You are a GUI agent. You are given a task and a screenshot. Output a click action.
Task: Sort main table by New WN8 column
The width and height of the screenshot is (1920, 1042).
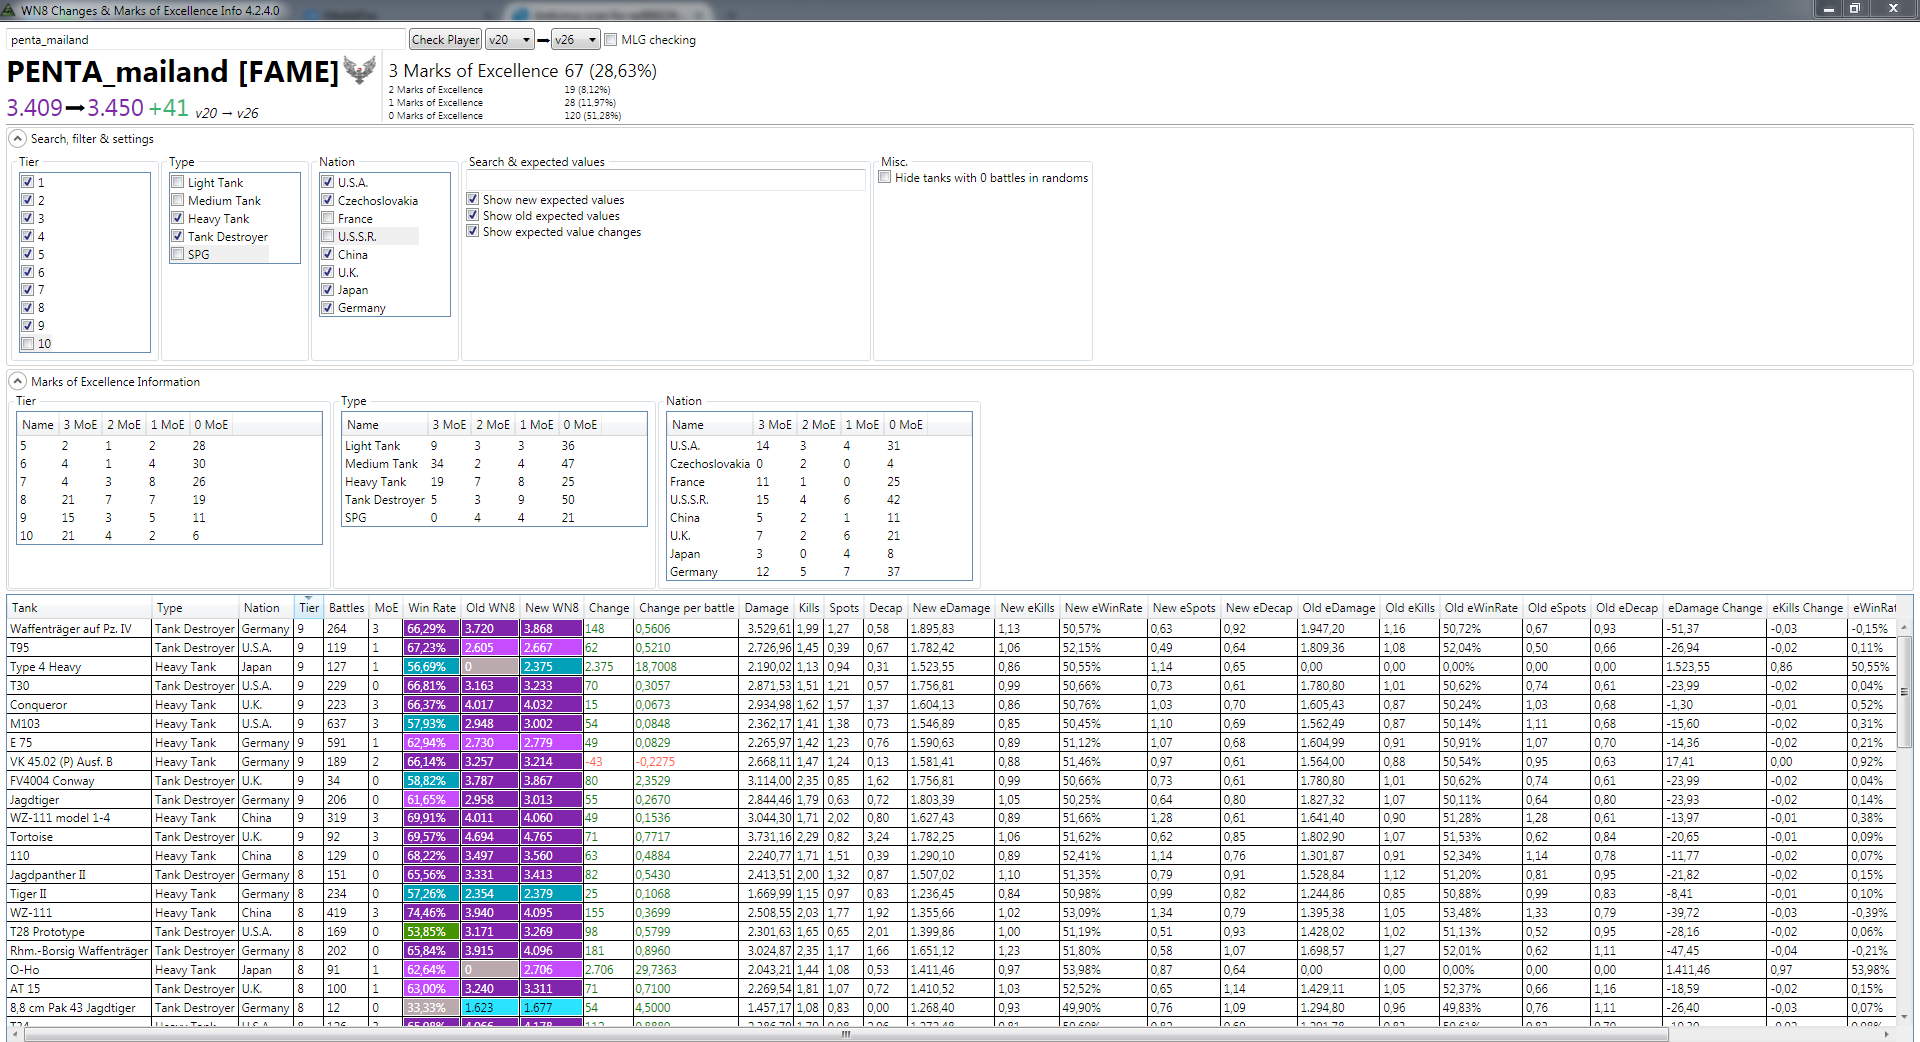tap(552, 608)
